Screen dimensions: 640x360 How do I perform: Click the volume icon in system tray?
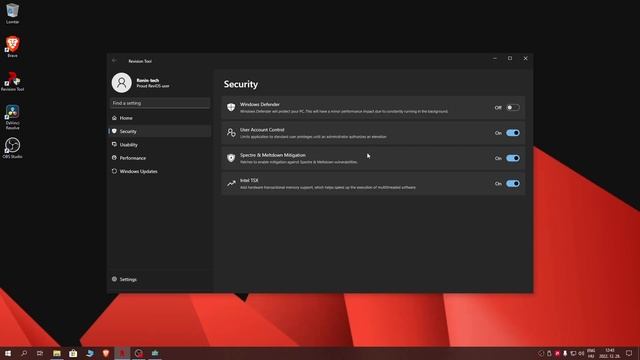[581, 353]
